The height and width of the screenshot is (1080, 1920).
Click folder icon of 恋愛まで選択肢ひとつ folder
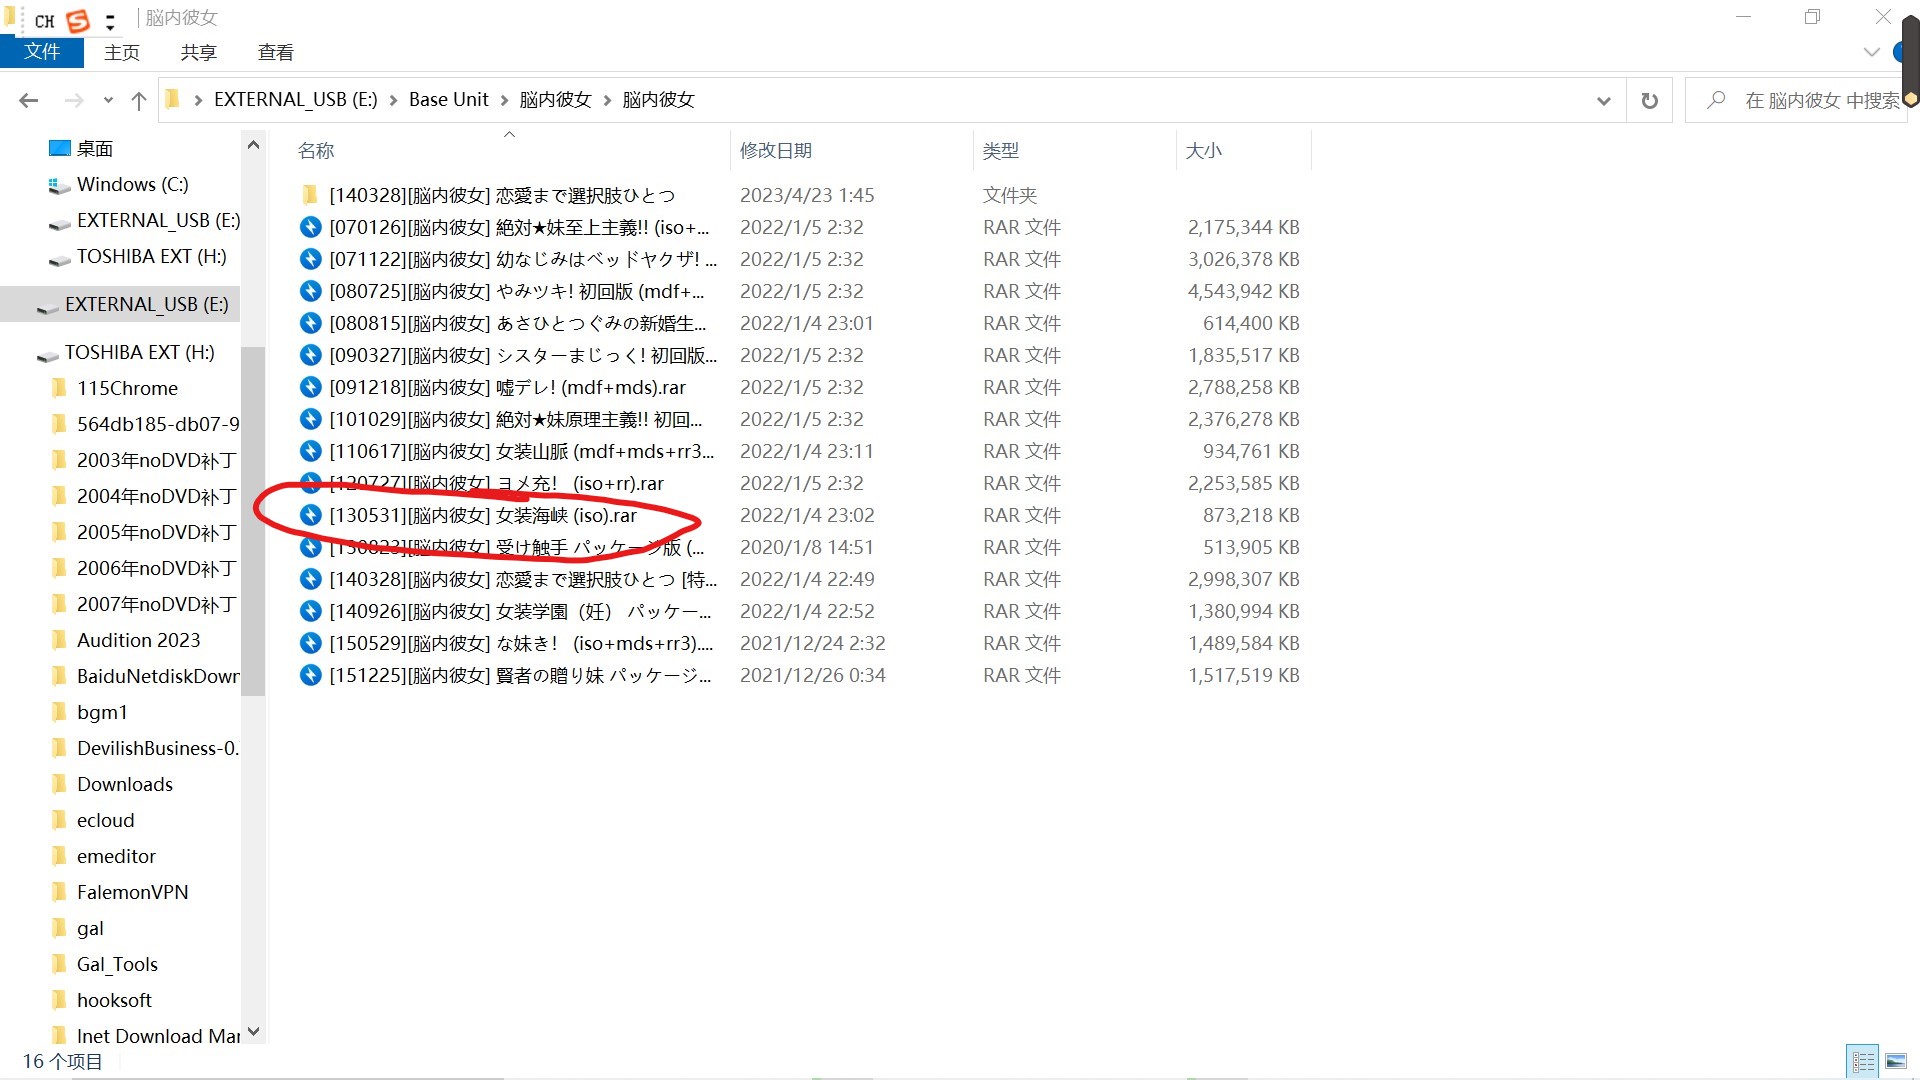310,195
